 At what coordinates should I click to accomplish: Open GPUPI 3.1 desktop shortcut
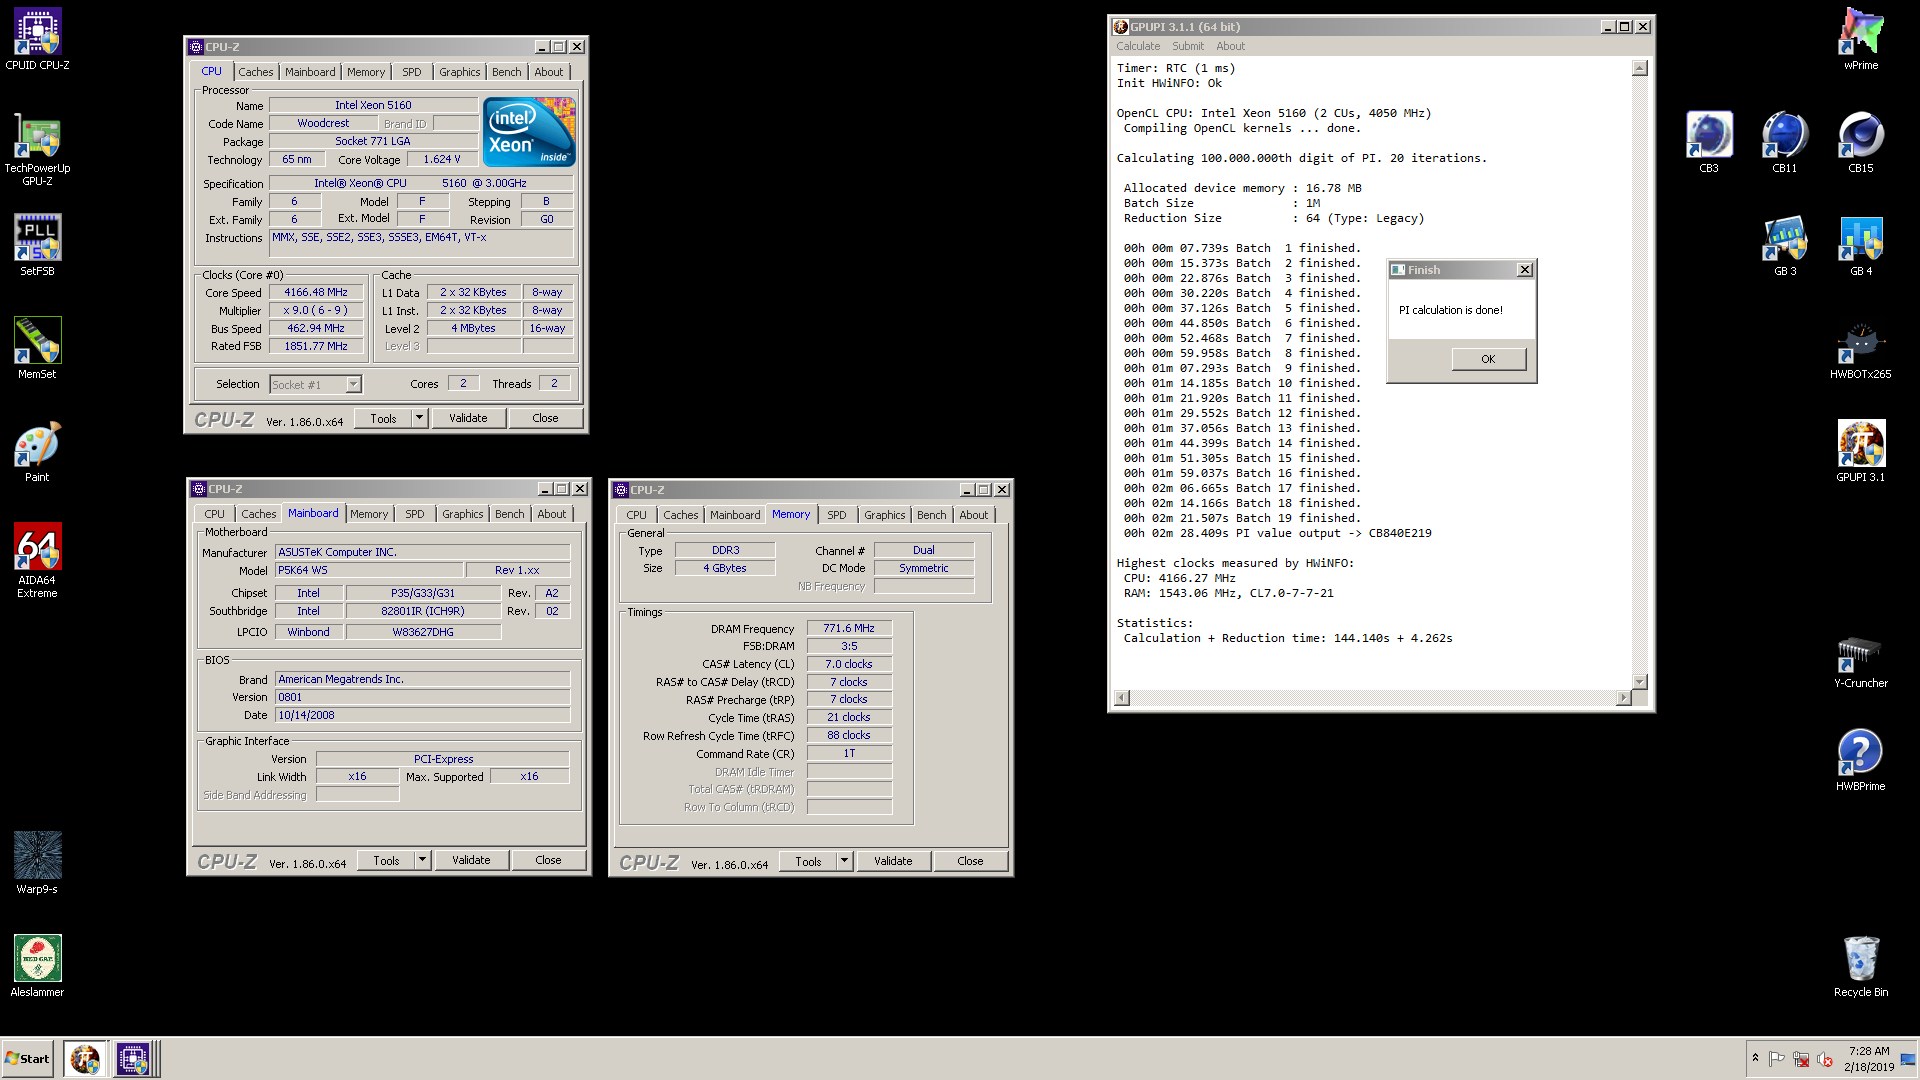(1860, 451)
